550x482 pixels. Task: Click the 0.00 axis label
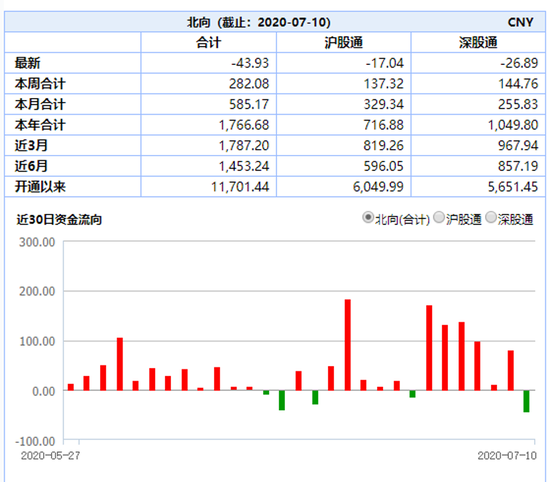(43, 391)
